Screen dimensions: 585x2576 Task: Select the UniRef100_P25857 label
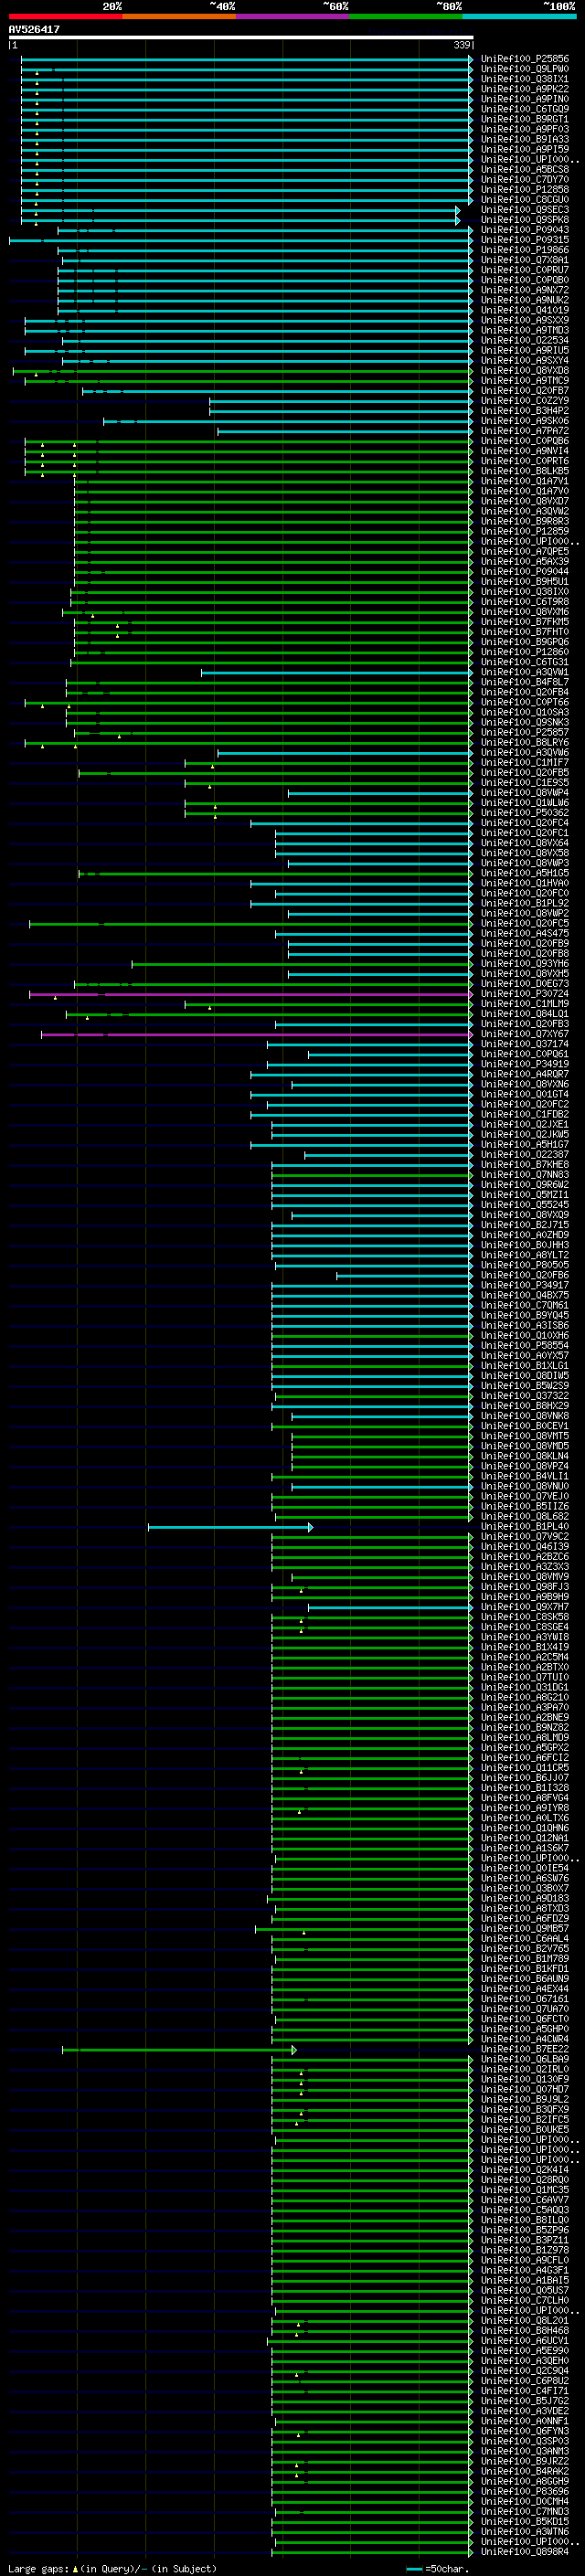[525, 732]
